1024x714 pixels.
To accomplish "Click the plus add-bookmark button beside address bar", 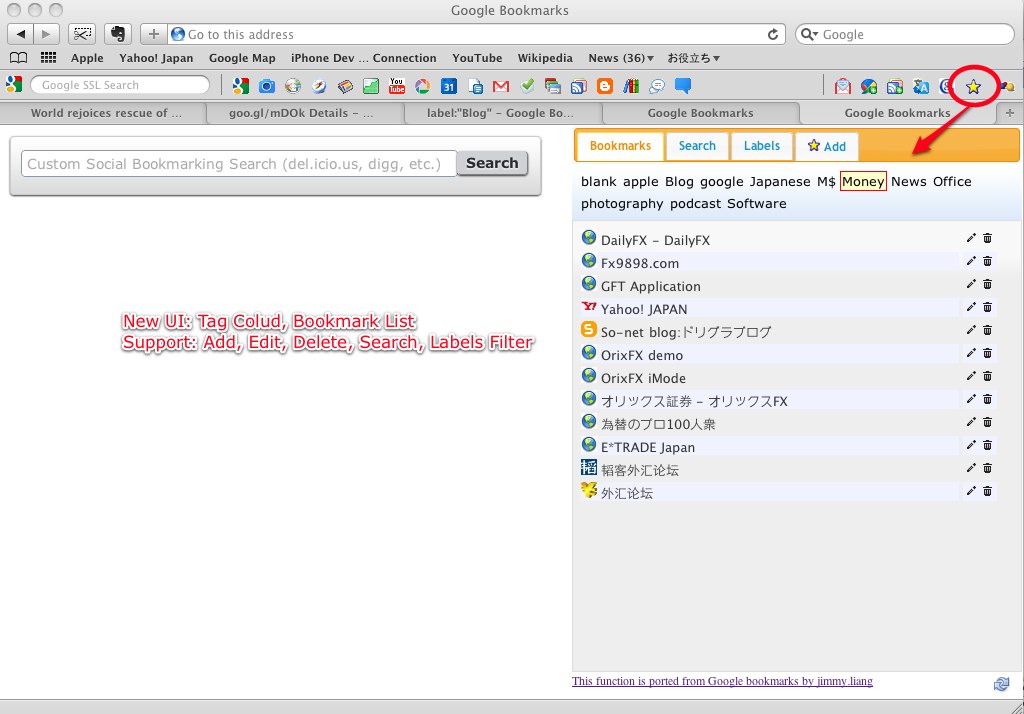I will (153, 34).
